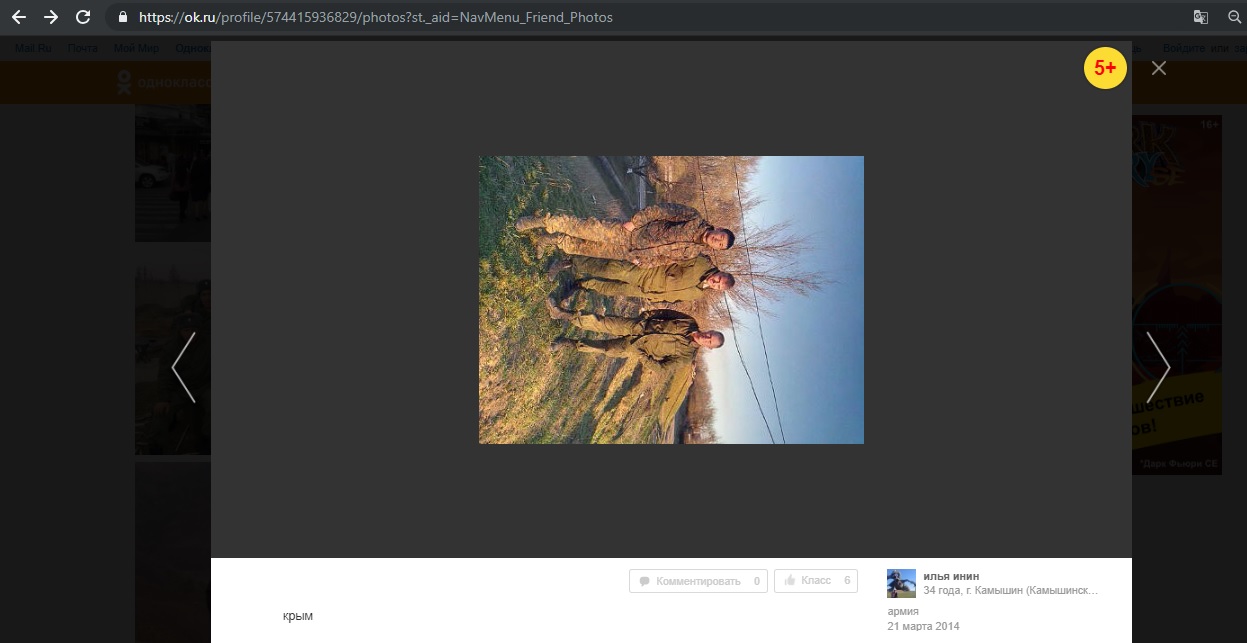This screenshot has width=1247, height=643.
Task: Go to the next photo with right arrow
Action: pyautogui.click(x=1157, y=367)
